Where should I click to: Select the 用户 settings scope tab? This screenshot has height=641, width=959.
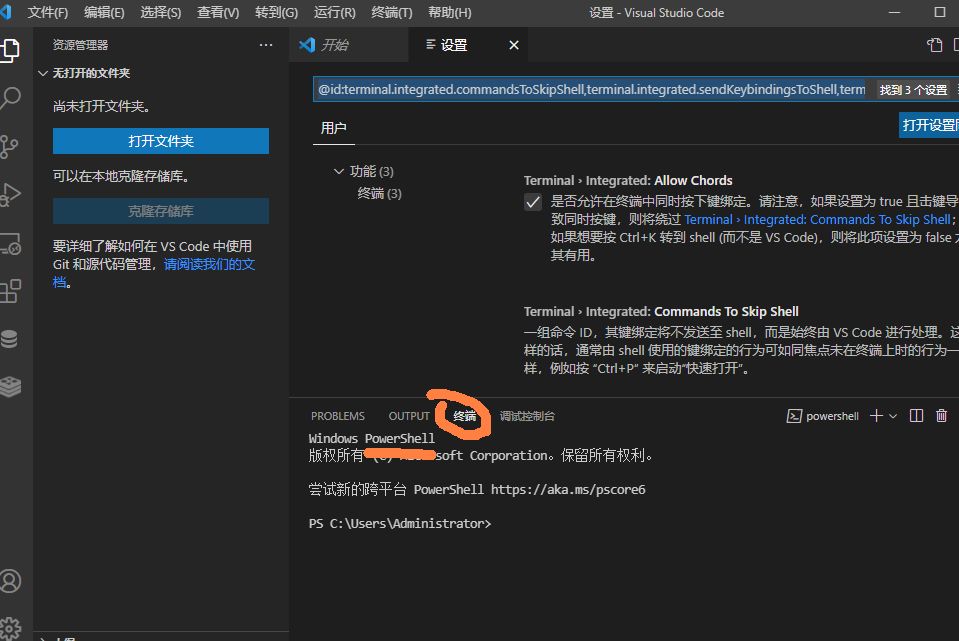tap(333, 128)
